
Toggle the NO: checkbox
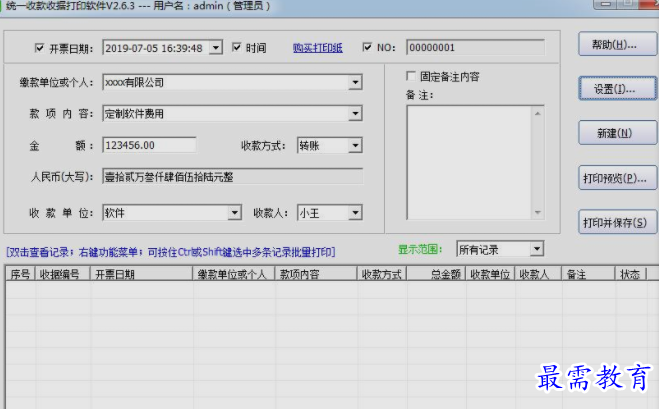367,47
